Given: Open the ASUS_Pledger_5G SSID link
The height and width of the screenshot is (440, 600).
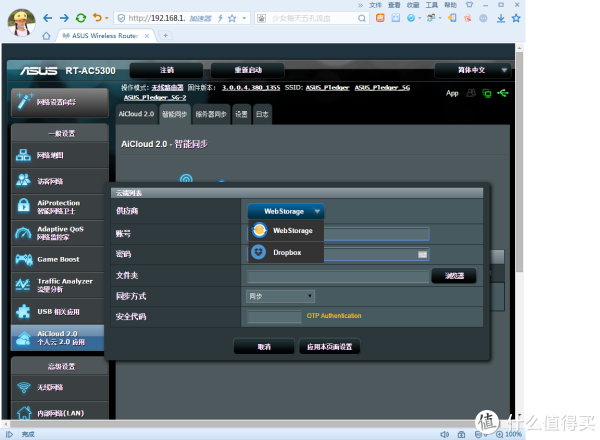Looking at the screenshot, I should point(382,88).
